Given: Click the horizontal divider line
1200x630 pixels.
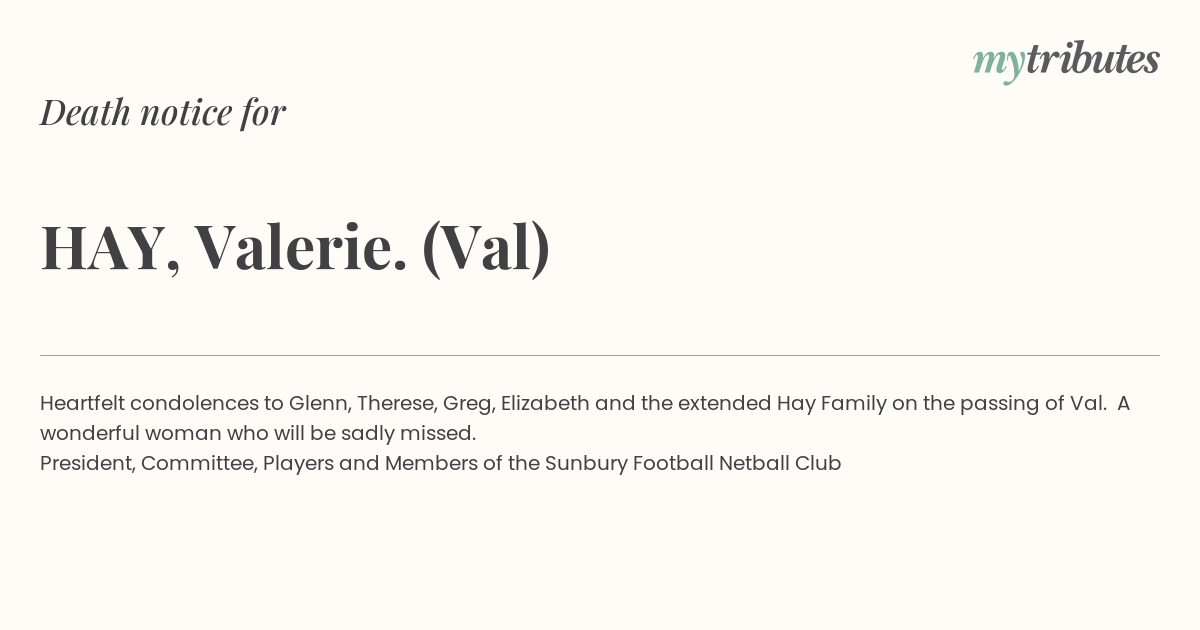Looking at the screenshot, I should [x=600, y=355].
